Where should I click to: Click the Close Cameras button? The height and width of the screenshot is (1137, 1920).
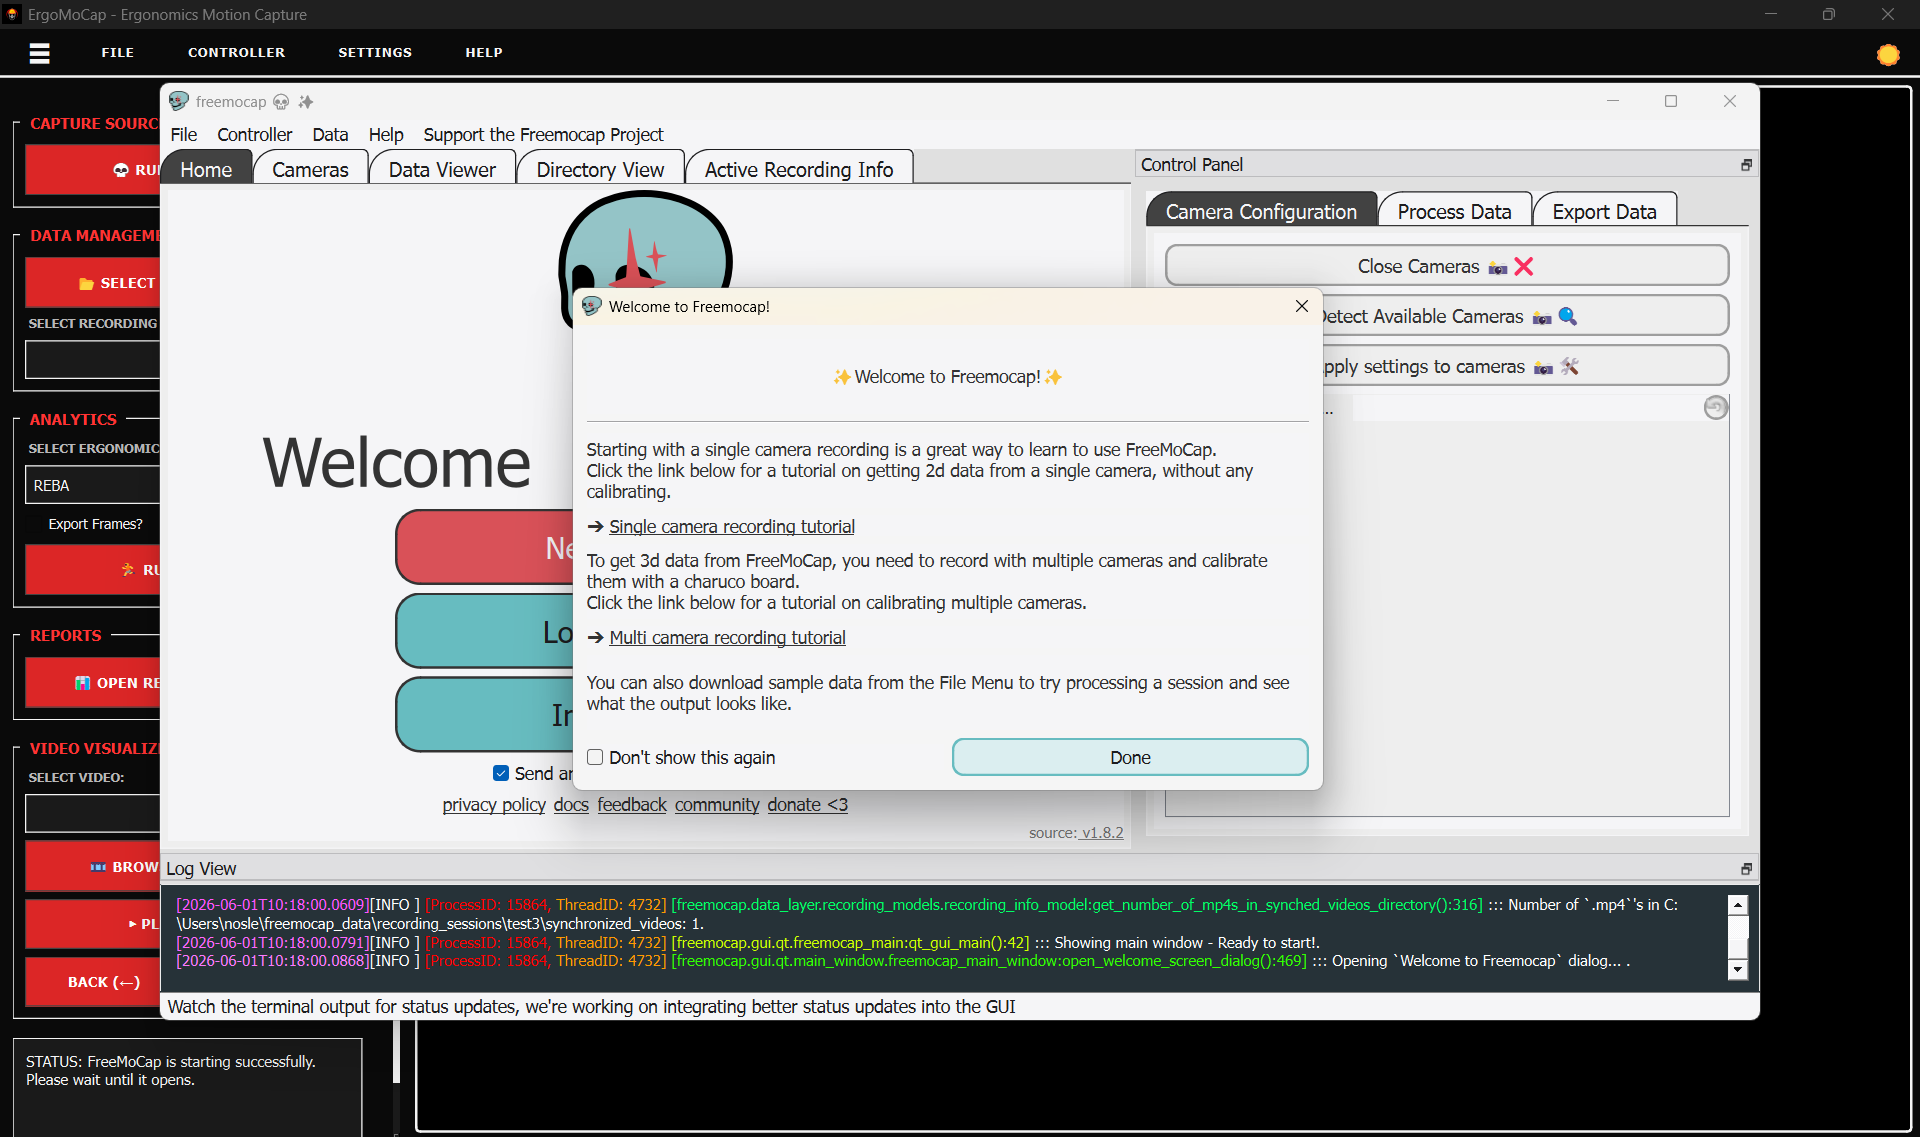click(1447, 266)
